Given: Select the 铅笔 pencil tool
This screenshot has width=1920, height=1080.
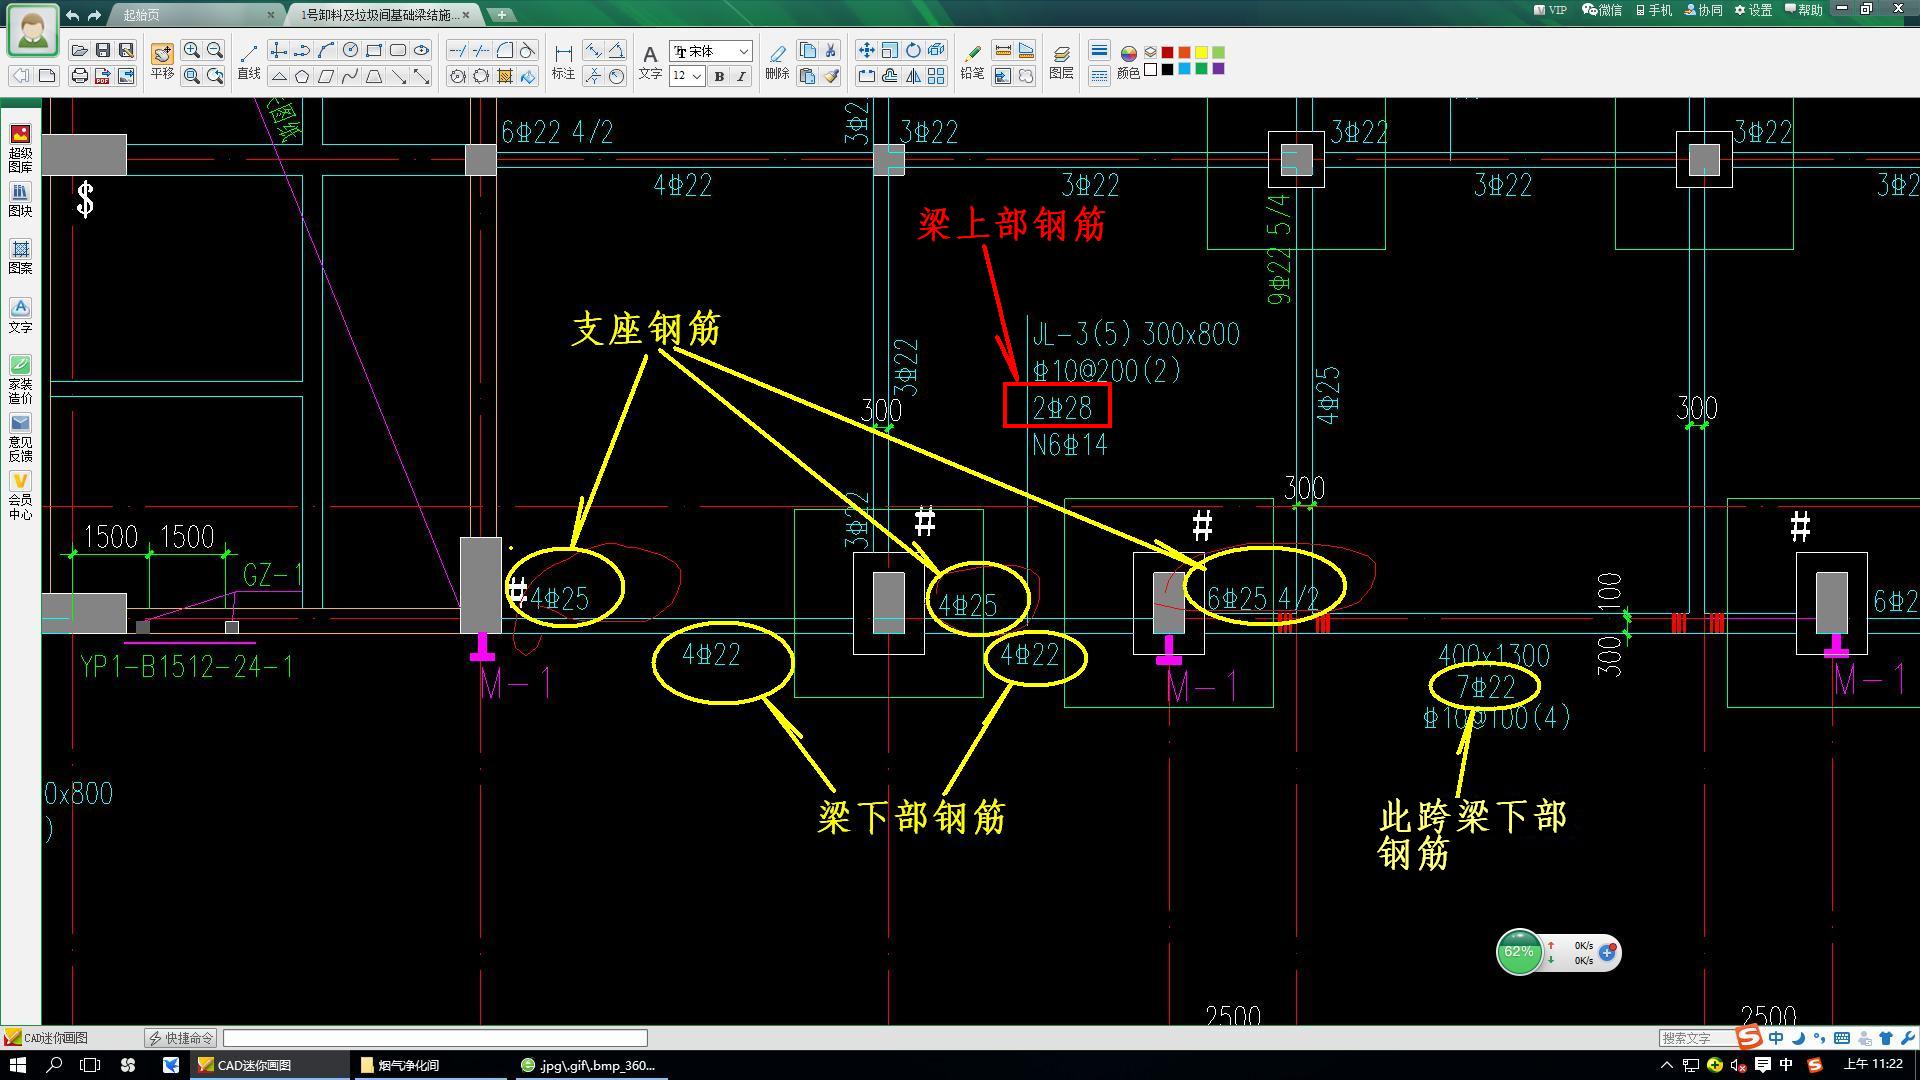Looking at the screenshot, I should 971,61.
